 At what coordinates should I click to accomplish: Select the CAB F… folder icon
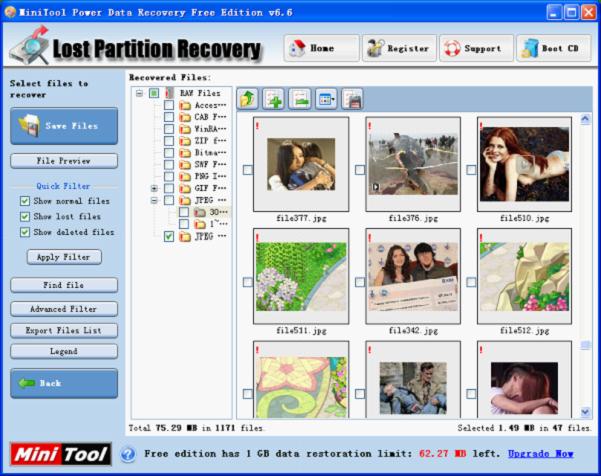click(x=185, y=117)
